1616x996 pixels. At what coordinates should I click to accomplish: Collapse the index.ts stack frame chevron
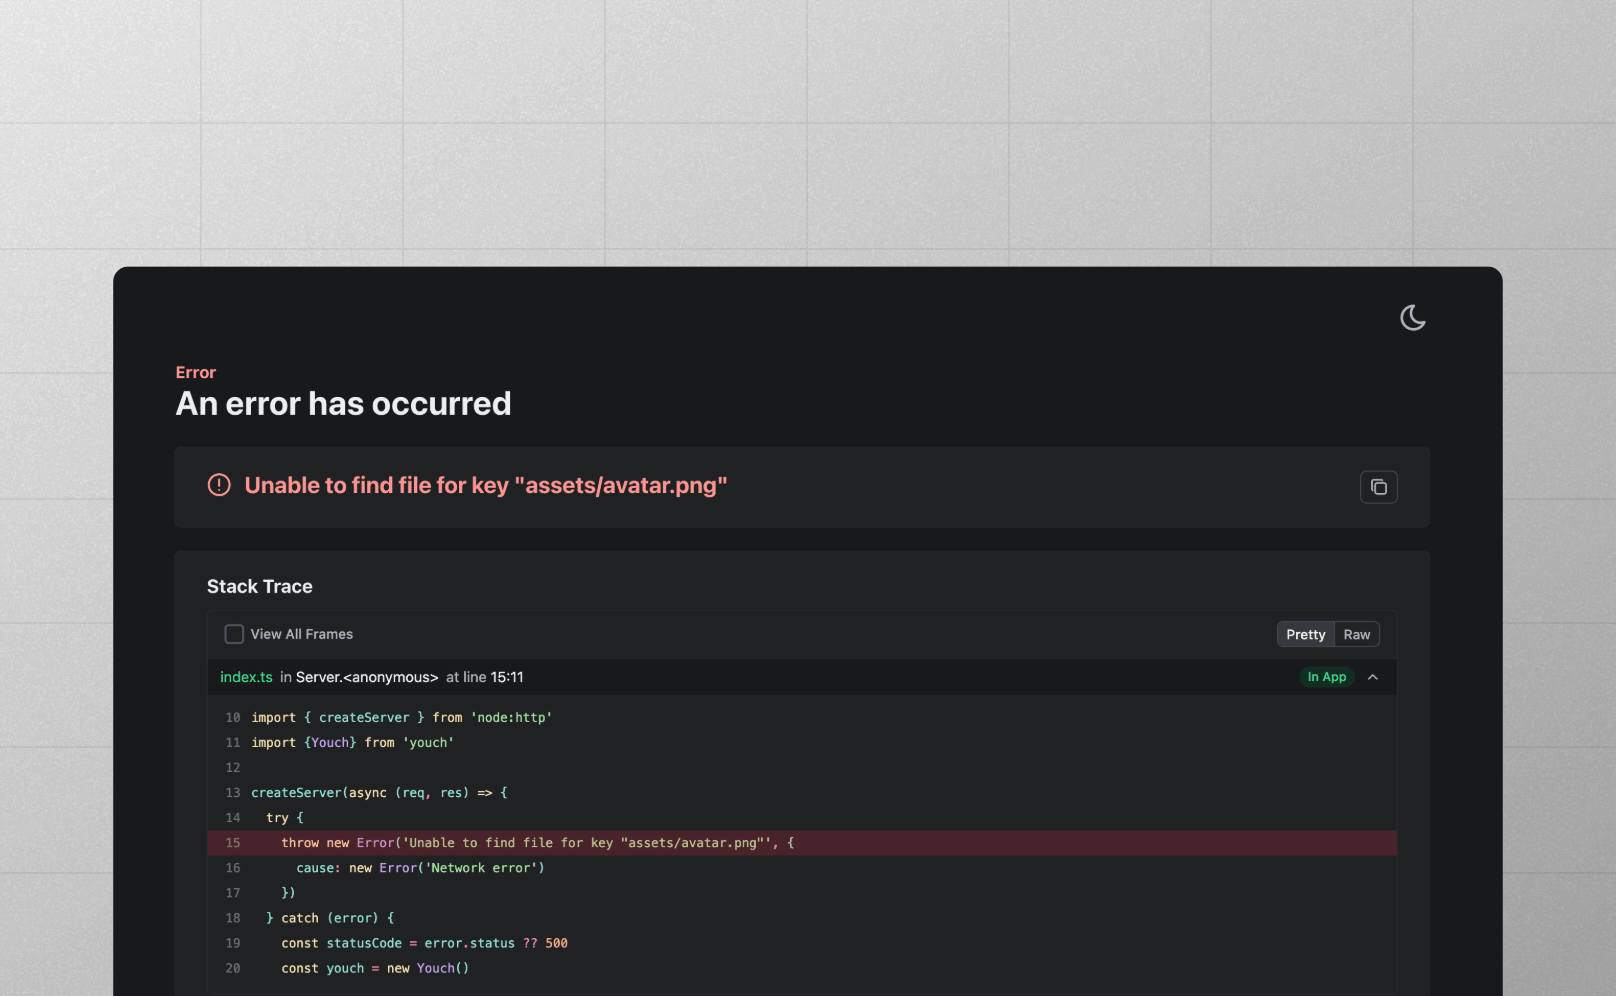[x=1373, y=677]
